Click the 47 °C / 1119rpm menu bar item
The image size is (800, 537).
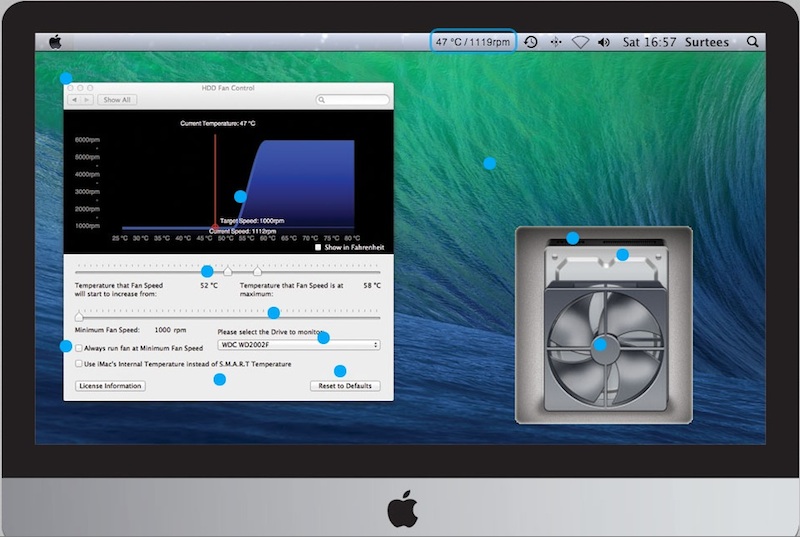(473, 42)
